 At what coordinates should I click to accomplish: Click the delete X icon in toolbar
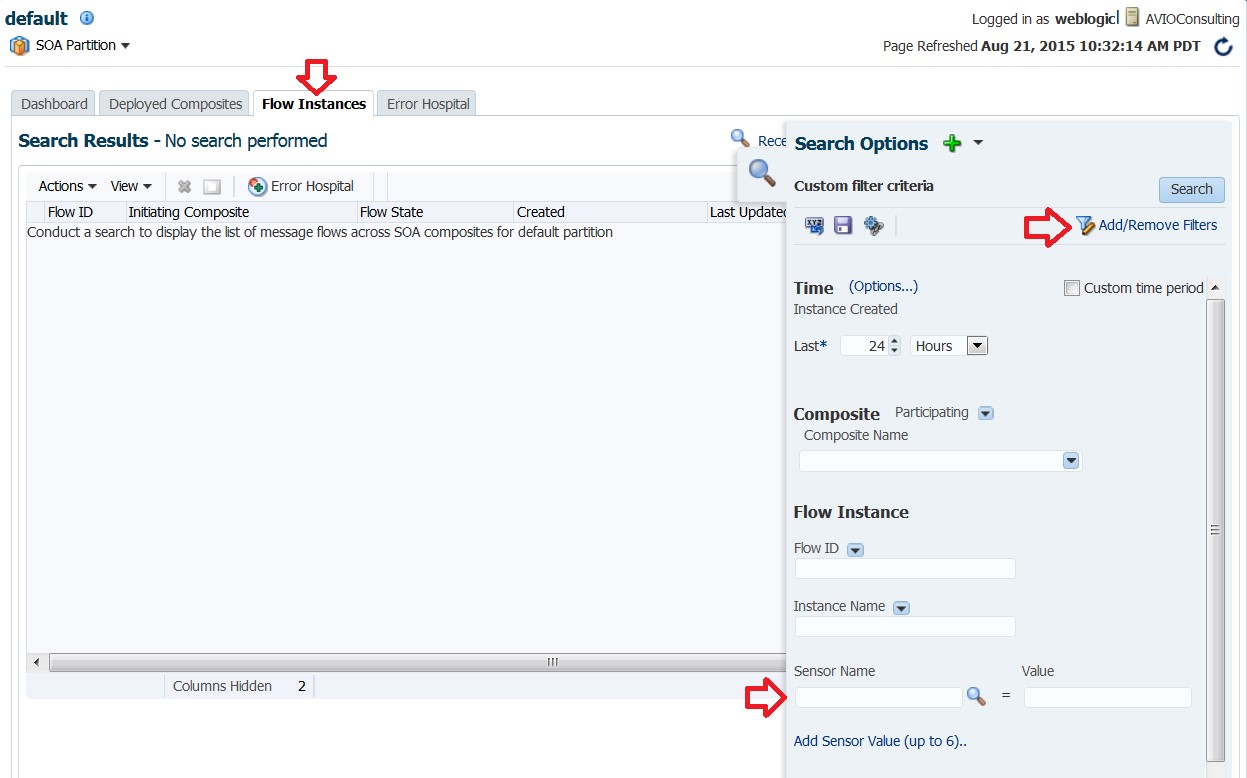[184, 187]
